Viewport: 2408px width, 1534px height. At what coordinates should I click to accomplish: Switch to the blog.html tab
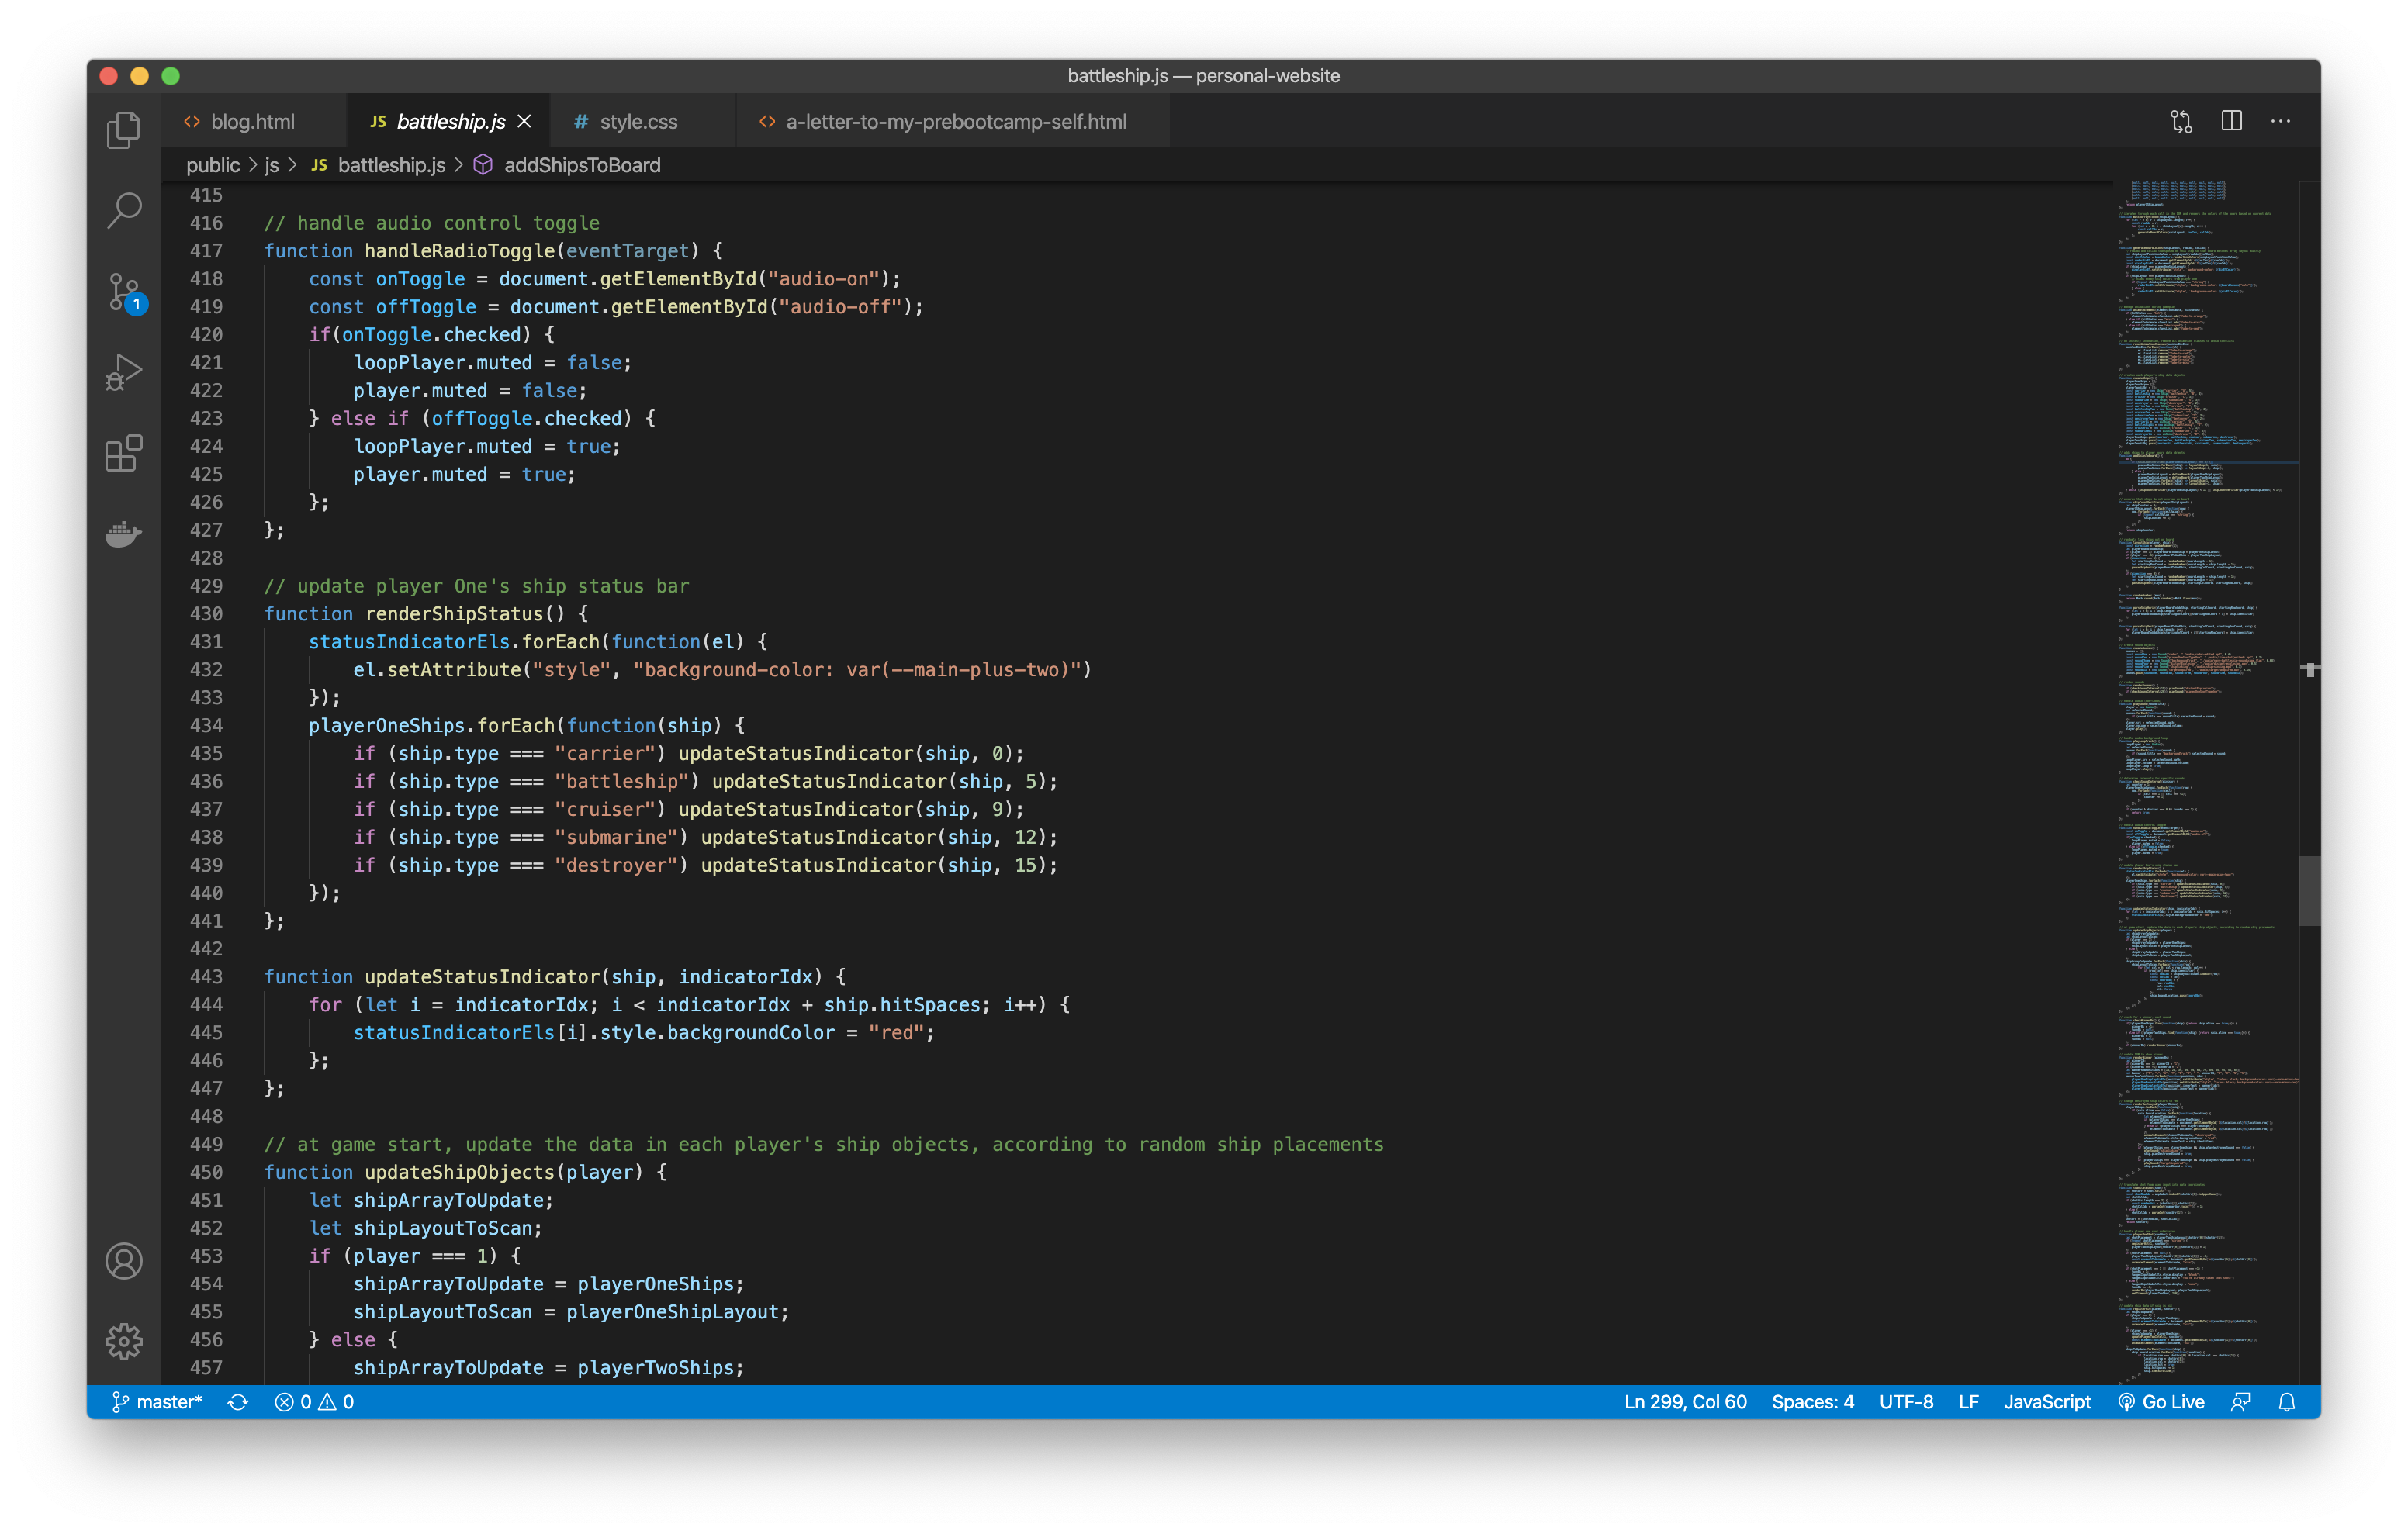pyautogui.click(x=252, y=121)
